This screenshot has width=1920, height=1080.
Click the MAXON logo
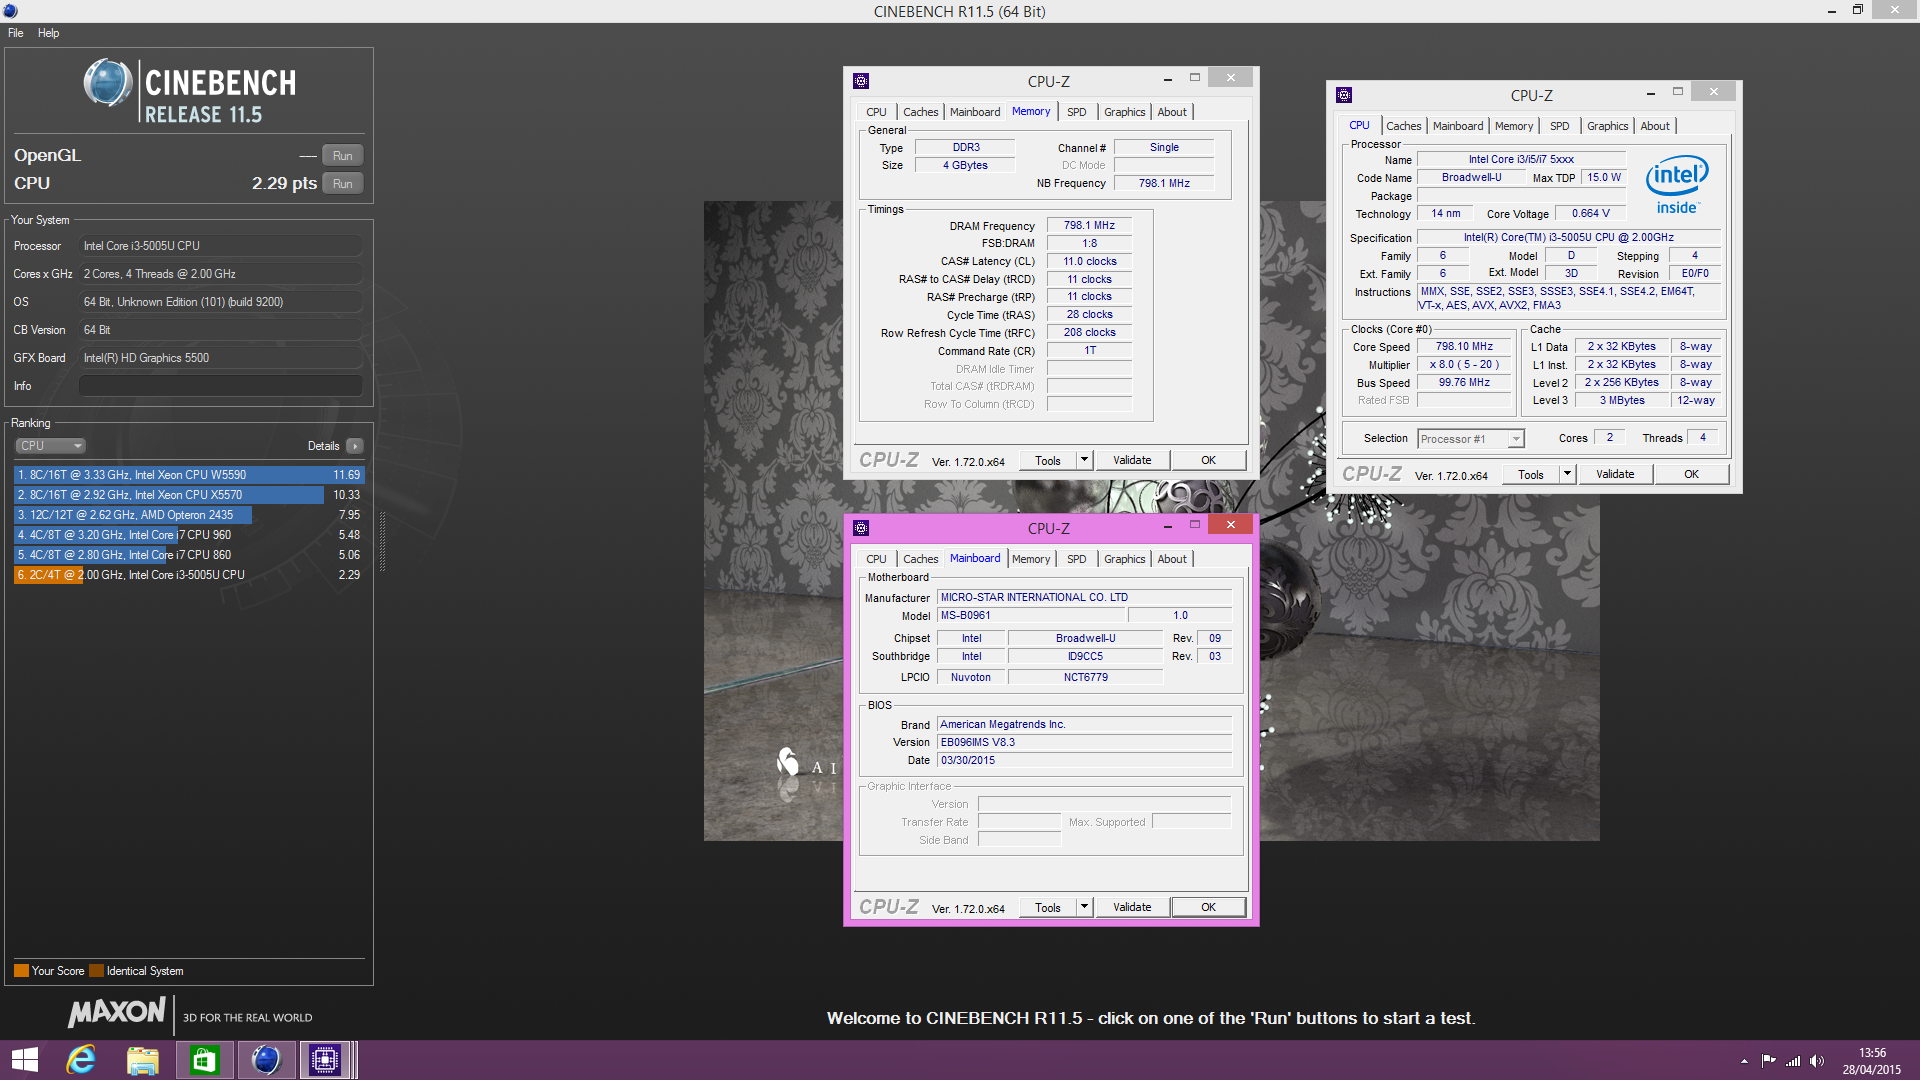(117, 1013)
